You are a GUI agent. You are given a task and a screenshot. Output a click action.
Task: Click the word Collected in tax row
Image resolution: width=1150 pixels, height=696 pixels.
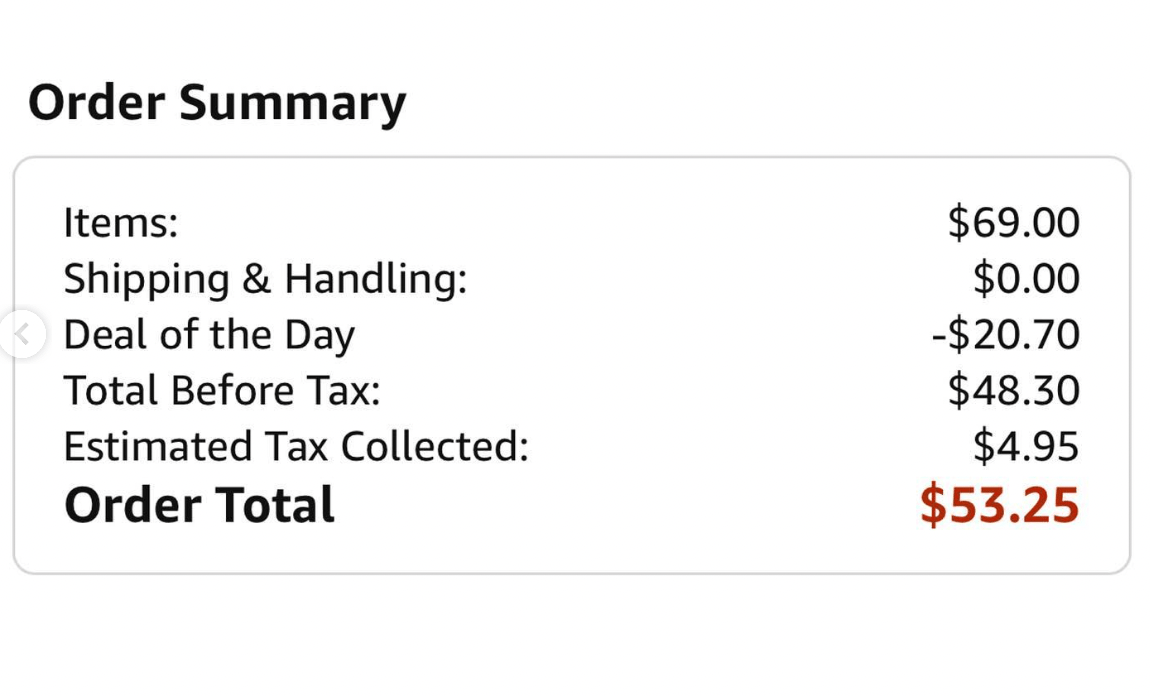point(435,446)
